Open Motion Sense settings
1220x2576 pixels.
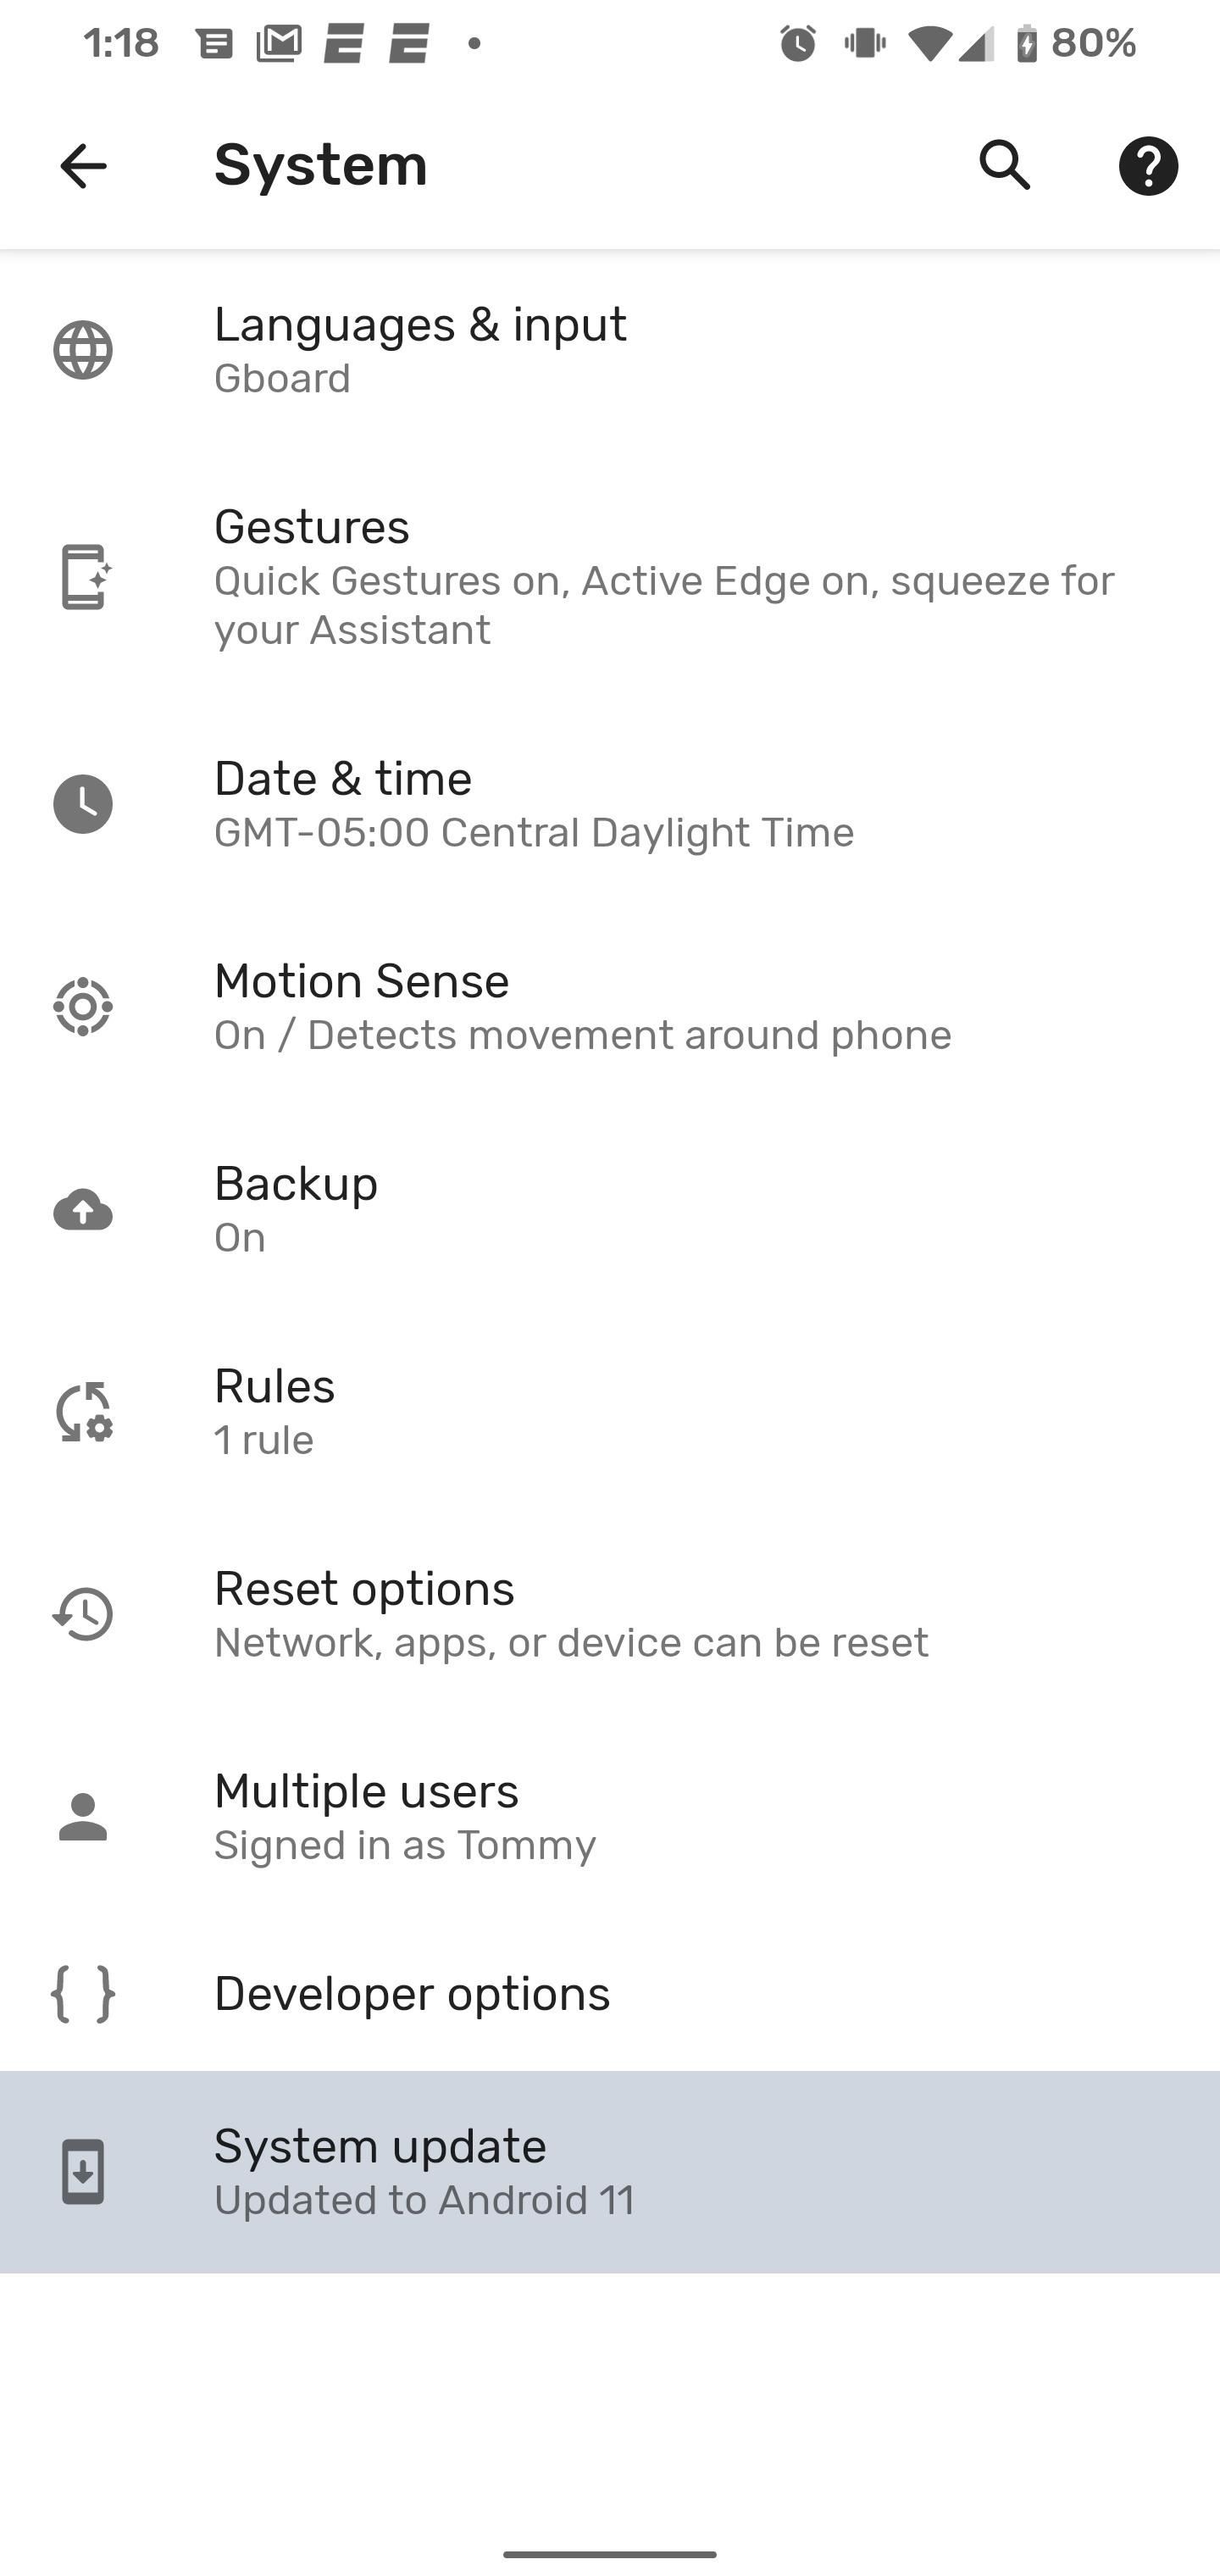610,1007
